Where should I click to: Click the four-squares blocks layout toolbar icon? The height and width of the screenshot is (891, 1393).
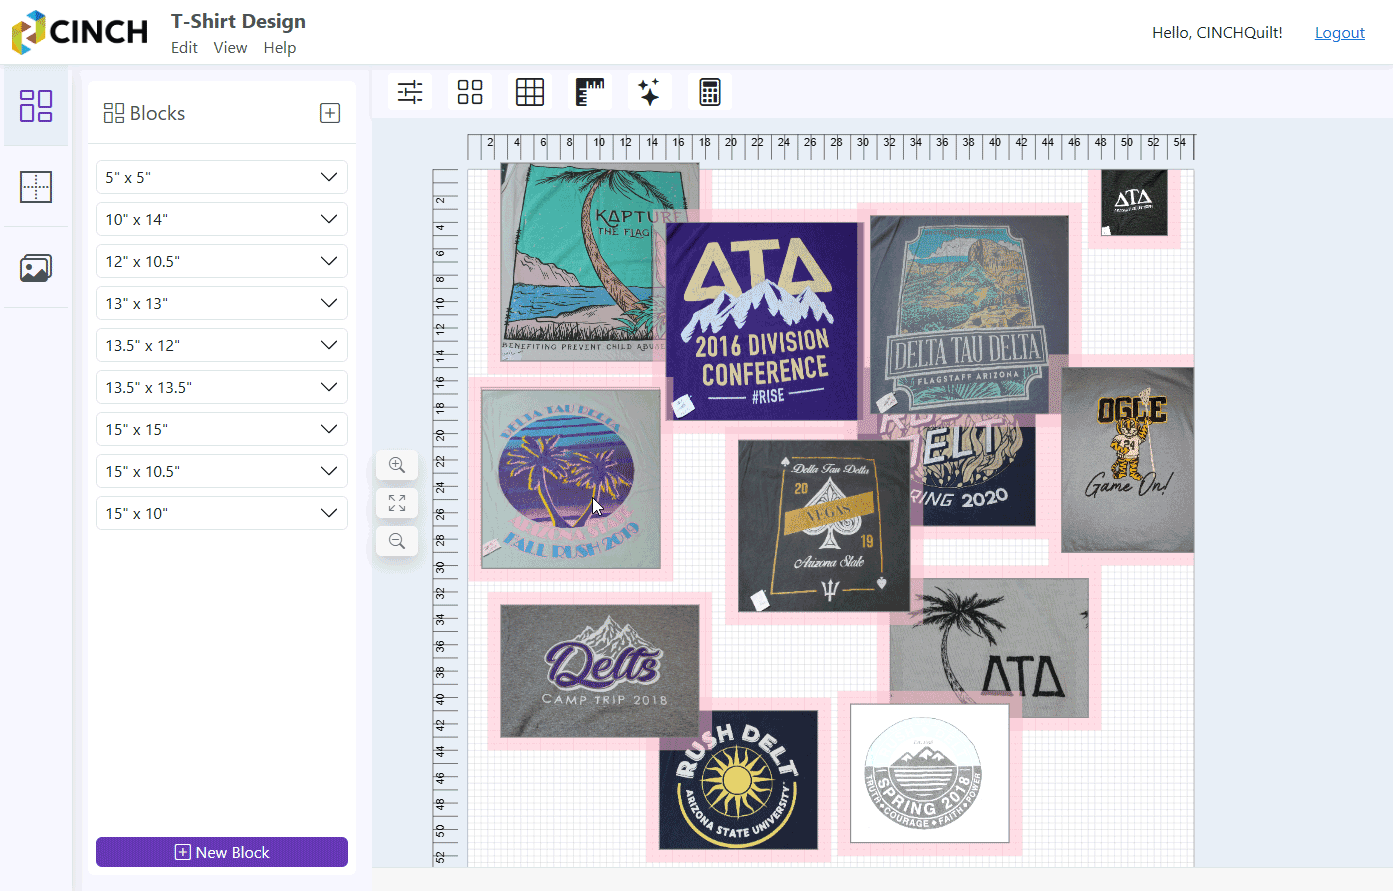pyautogui.click(x=470, y=92)
